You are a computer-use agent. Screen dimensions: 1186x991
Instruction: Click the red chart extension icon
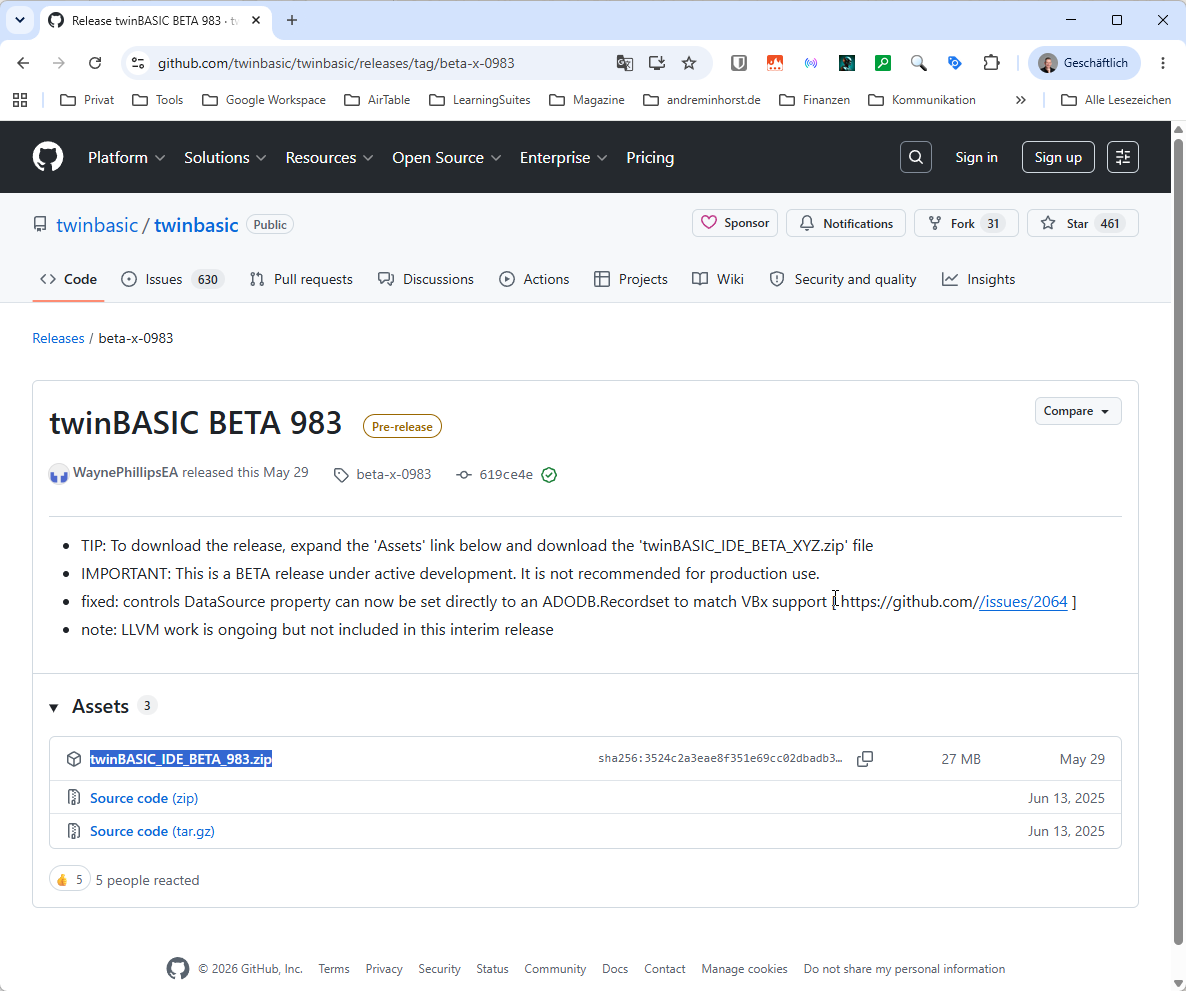pyautogui.click(x=775, y=63)
